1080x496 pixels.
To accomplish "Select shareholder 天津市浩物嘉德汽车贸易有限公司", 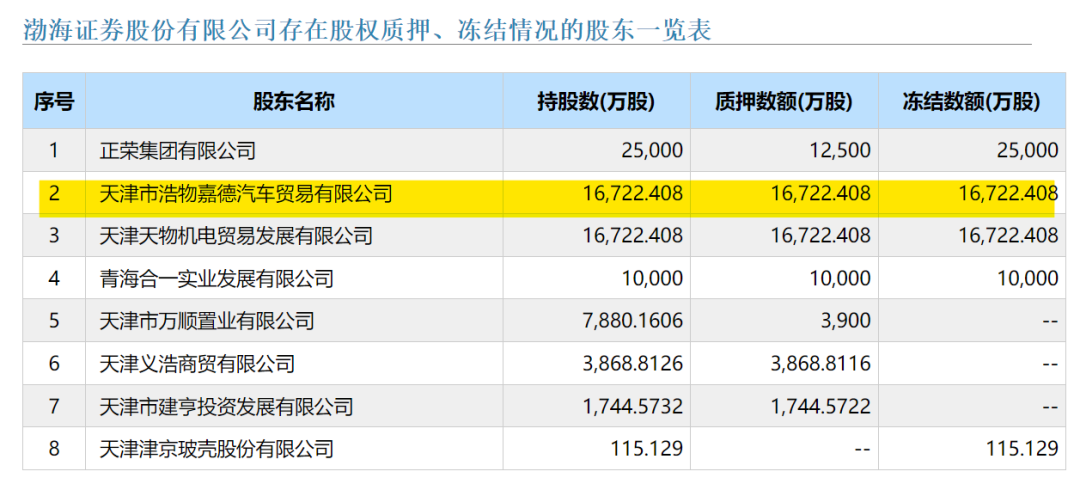I will point(246,193).
